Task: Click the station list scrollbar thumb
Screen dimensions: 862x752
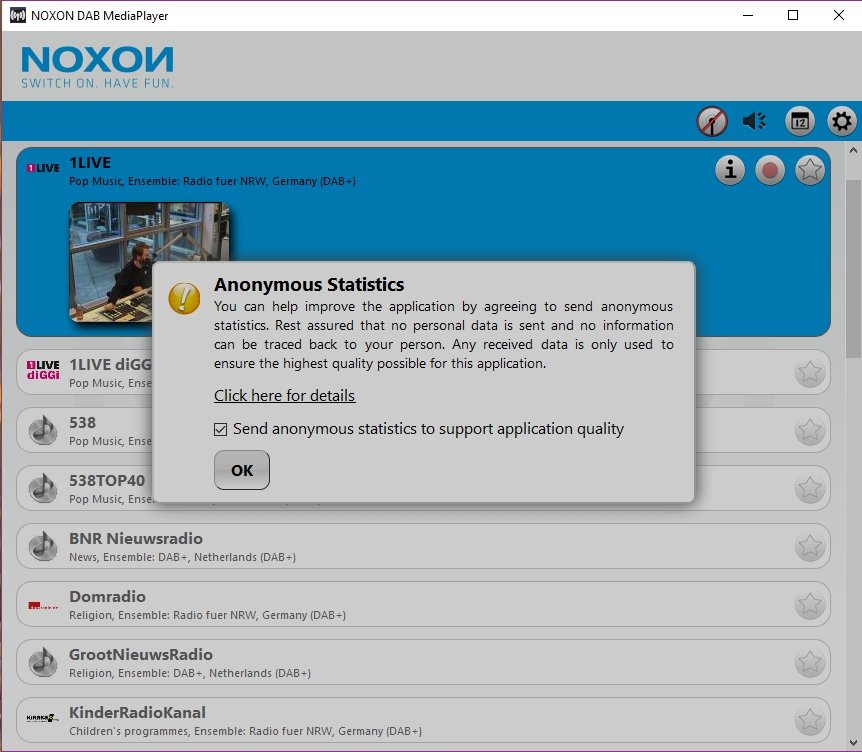Action: (x=853, y=269)
